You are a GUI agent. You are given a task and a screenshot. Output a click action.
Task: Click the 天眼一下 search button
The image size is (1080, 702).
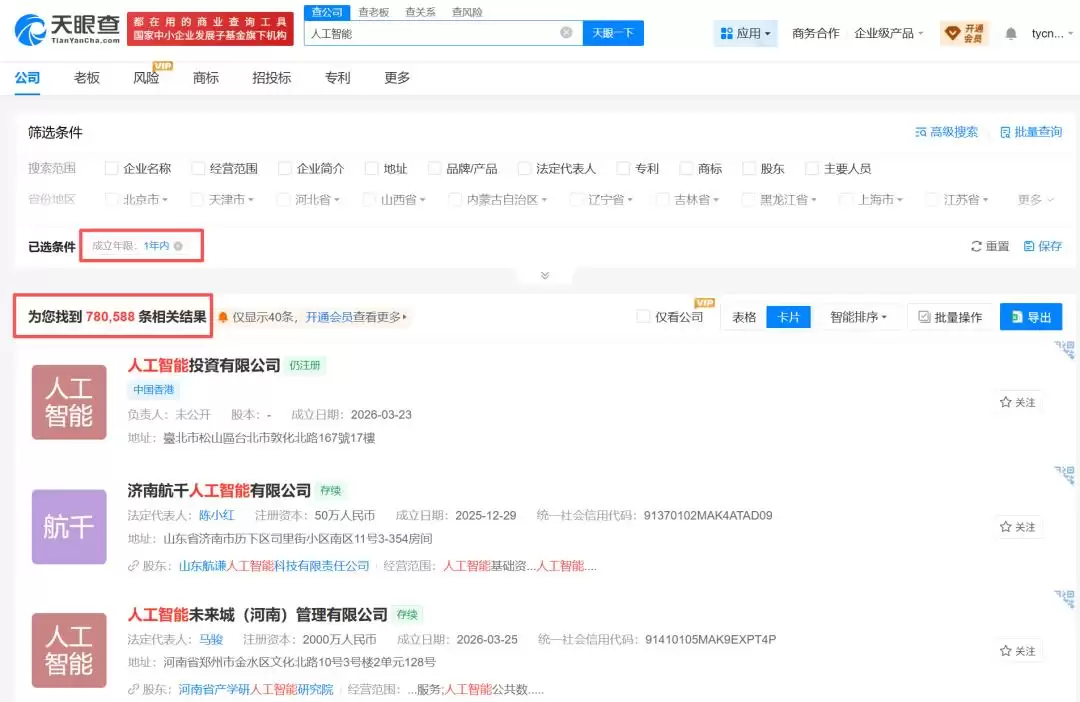pyautogui.click(x=613, y=33)
